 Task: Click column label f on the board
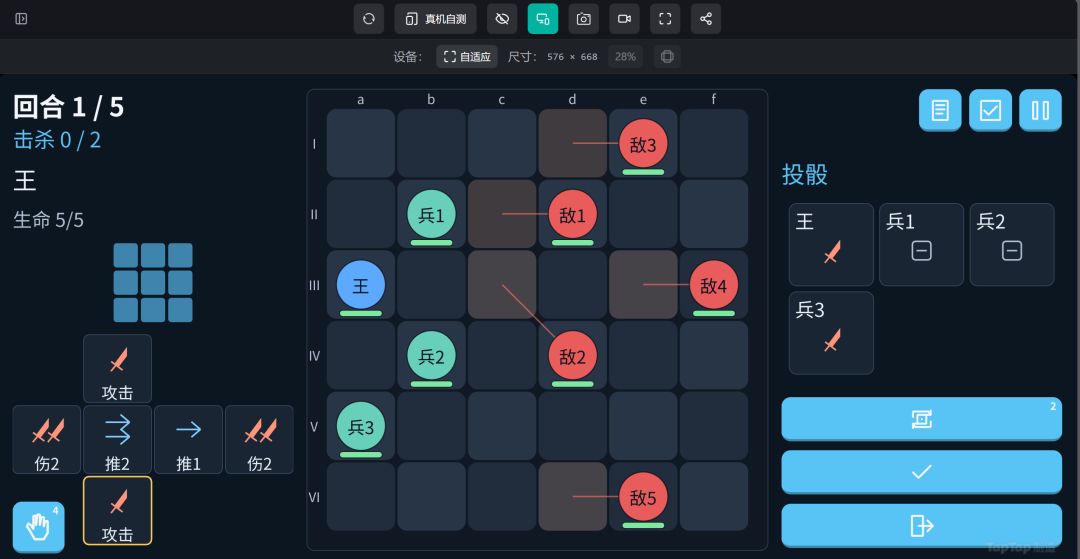tap(714, 100)
